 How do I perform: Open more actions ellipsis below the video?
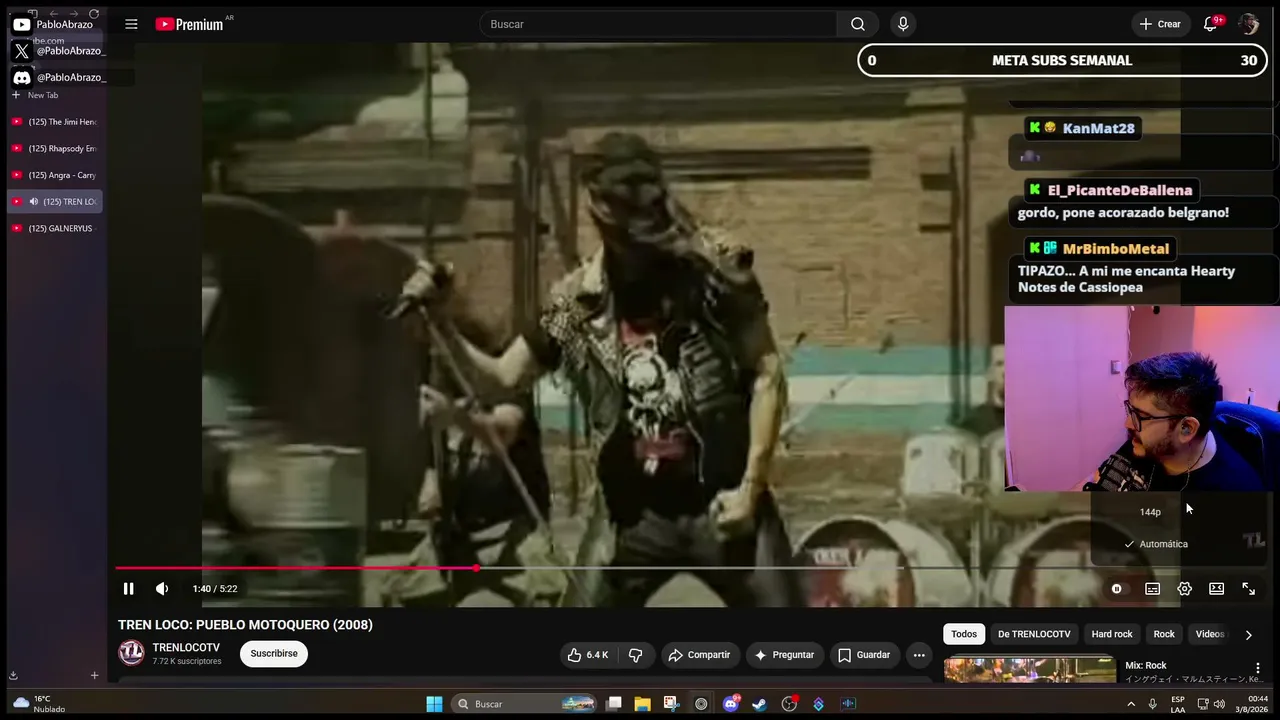point(919,655)
